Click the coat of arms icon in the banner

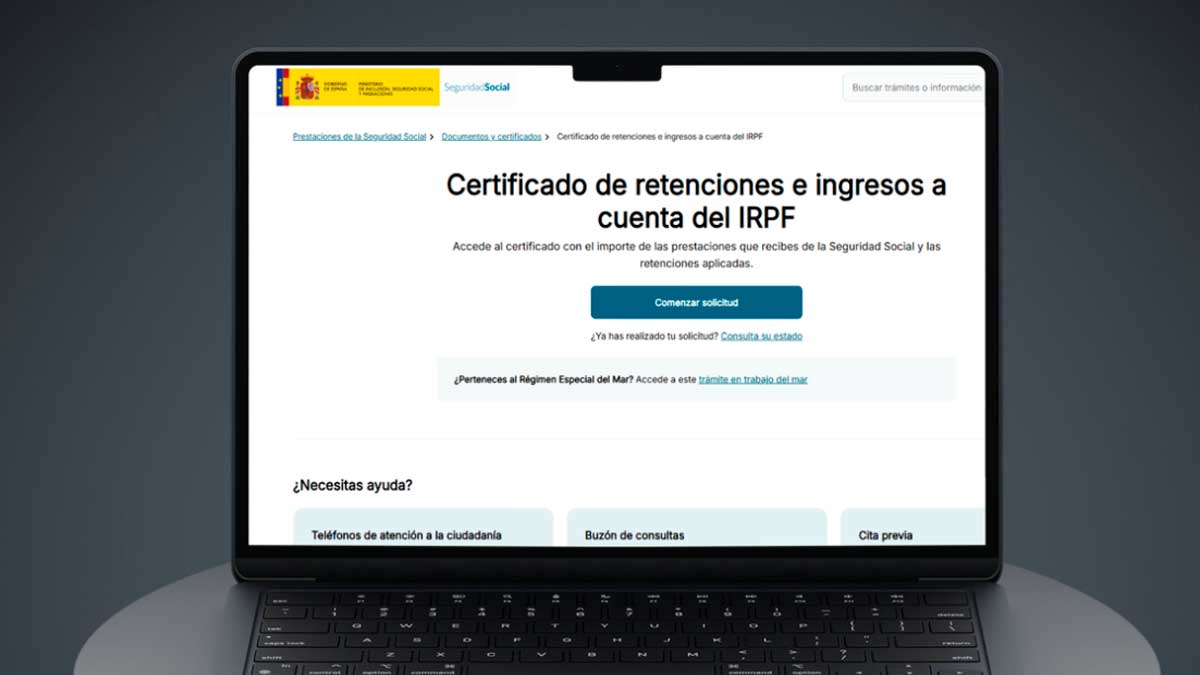pyautogui.click(x=306, y=88)
